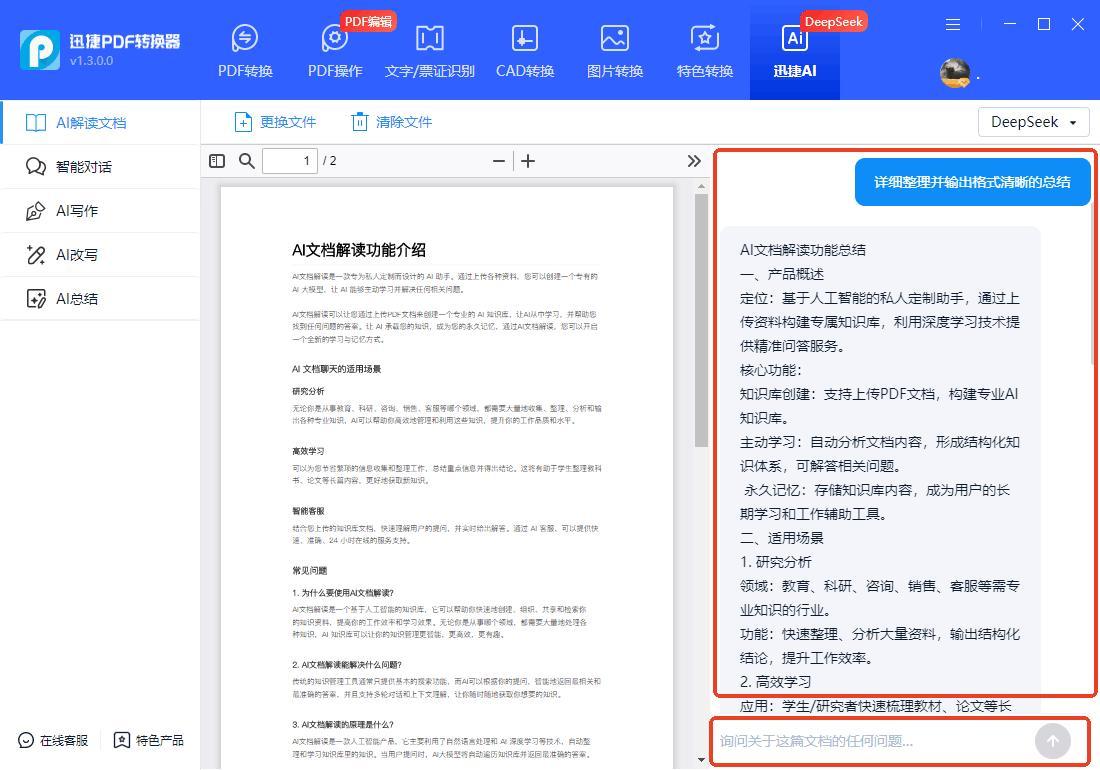Zoom out with the minus icon
Viewport: 1100px width, 770px height.
(x=498, y=161)
